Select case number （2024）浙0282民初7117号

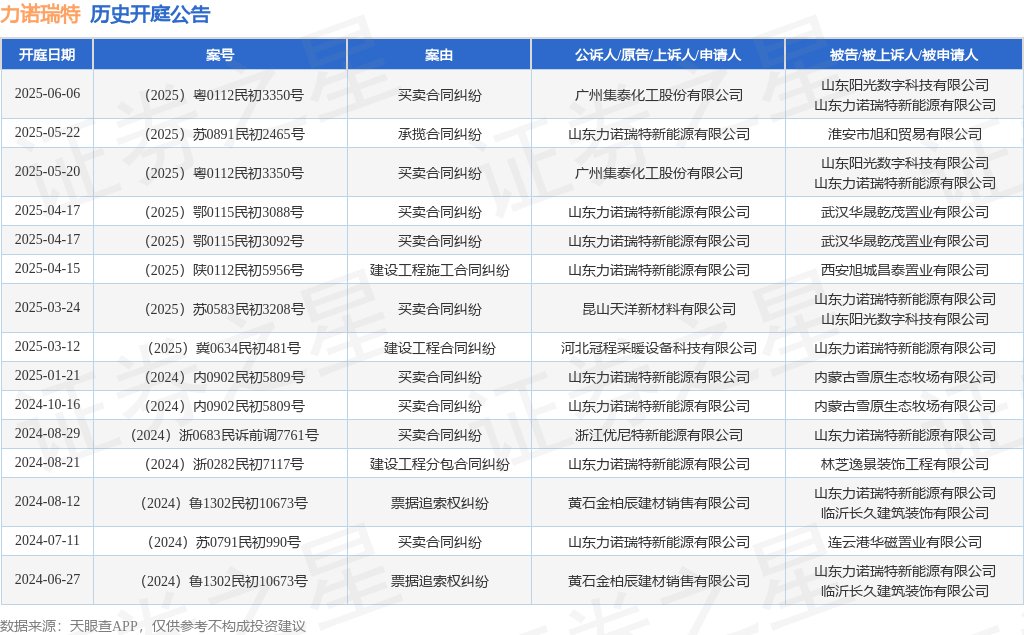(x=221, y=464)
